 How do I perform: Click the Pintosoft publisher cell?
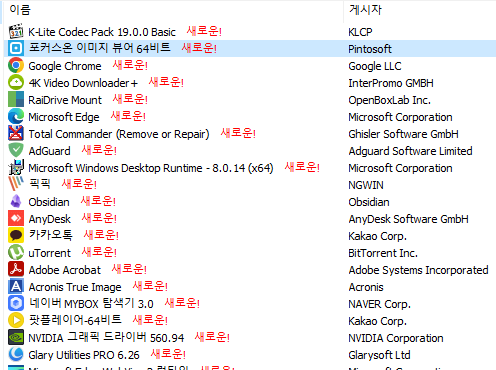coord(370,49)
